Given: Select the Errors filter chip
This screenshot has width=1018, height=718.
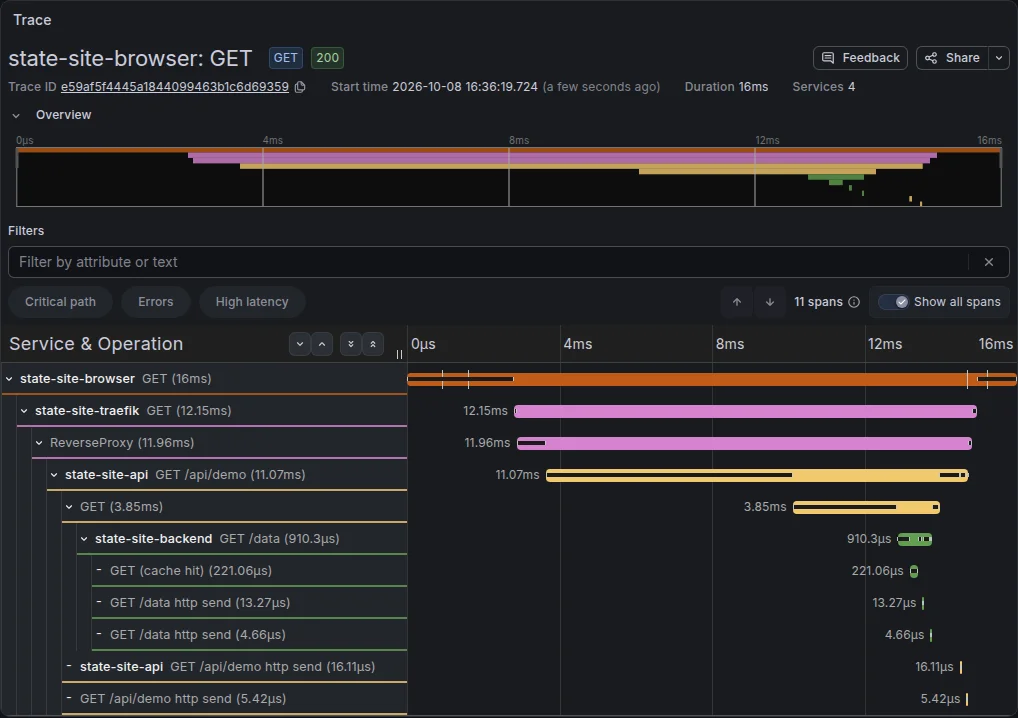Looking at the screenshot, I should (155, 302).
